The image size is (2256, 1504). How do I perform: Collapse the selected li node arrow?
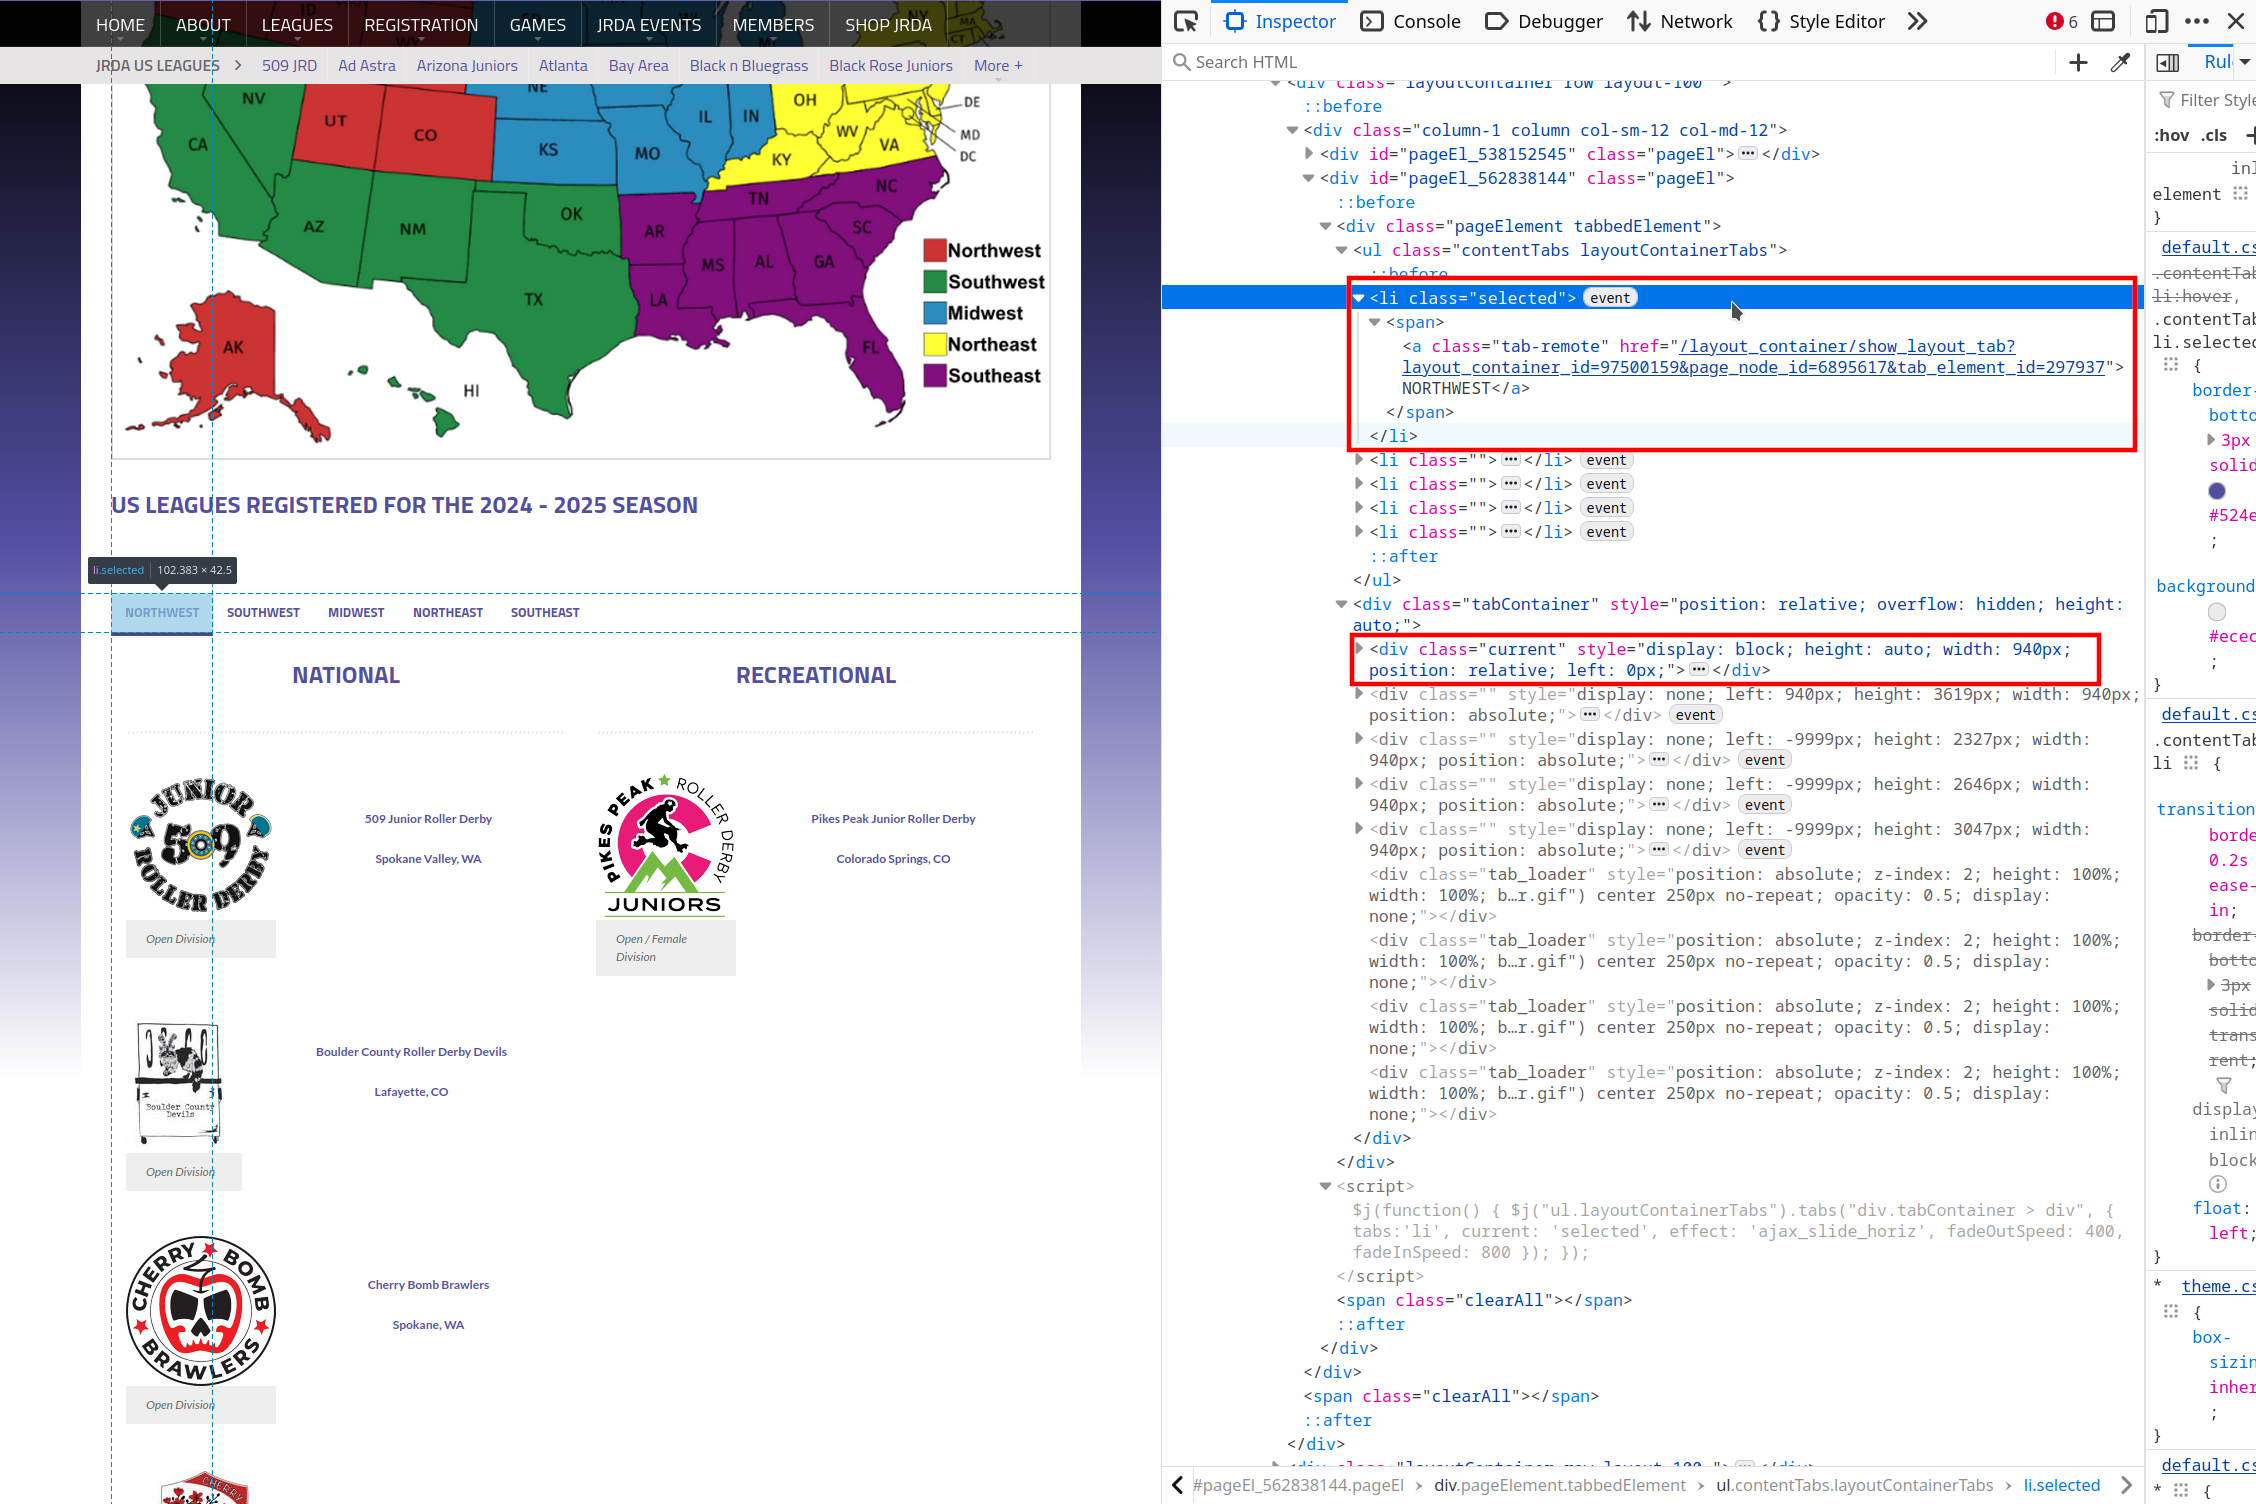click(x=1359, y=298)
